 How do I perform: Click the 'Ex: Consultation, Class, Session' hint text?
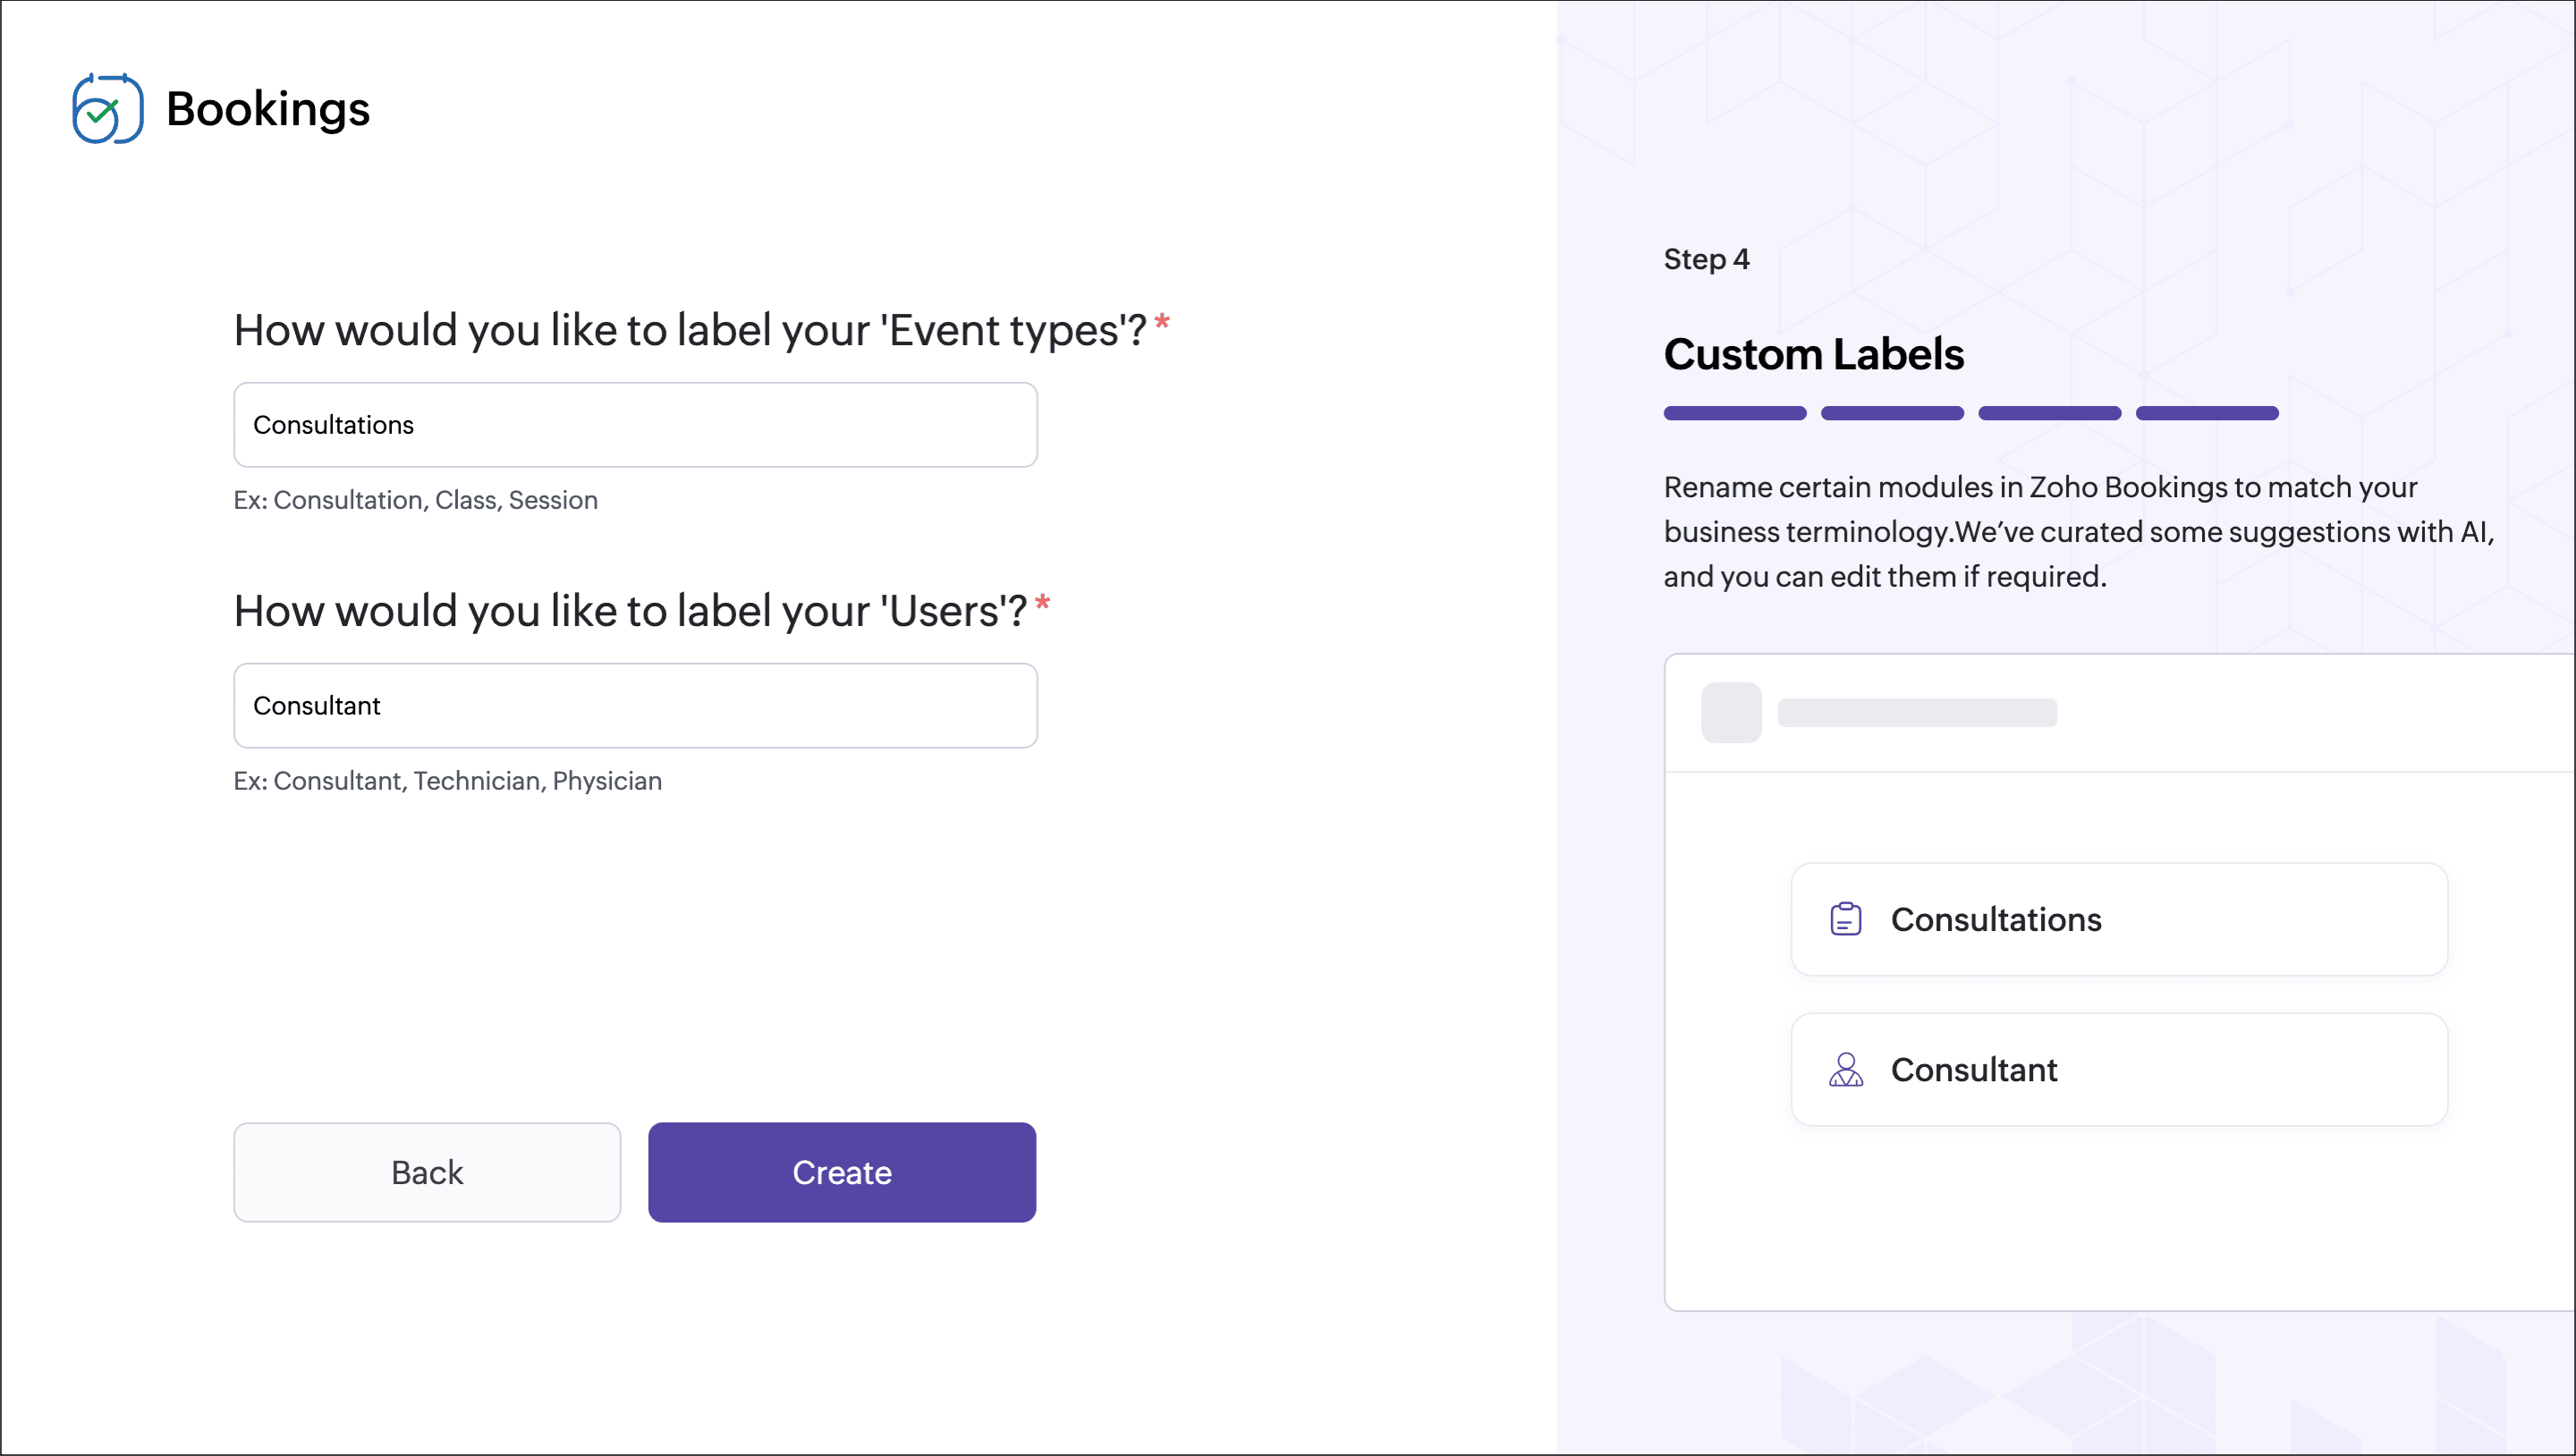tap(415, 500)
